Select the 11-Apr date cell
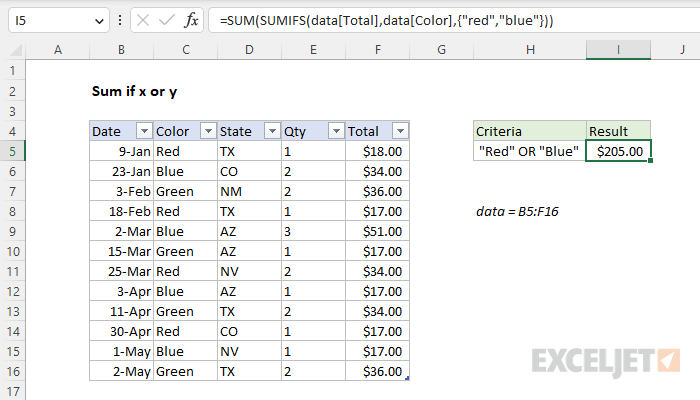Screen dimensions: 700x400 (121, 311)
